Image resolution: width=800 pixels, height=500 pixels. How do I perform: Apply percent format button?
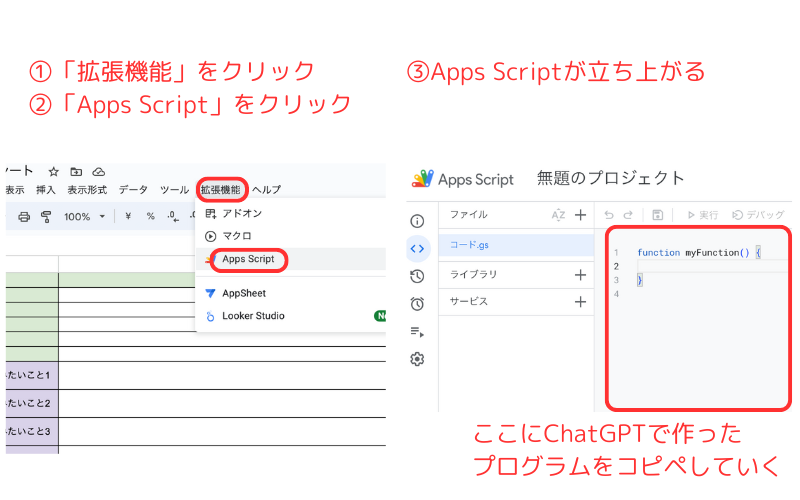click(x=151, y=216)
